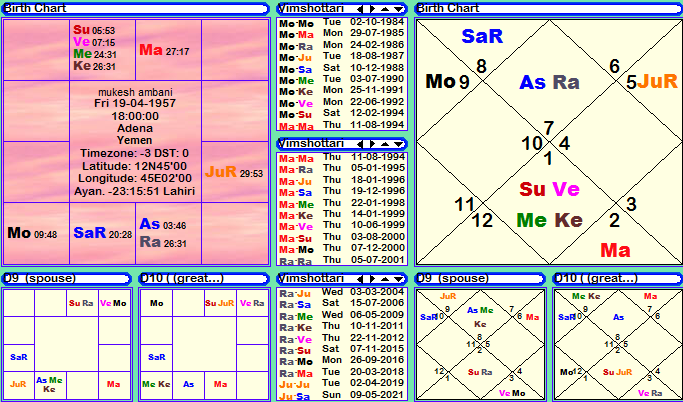Image resolution: width=683 pixels, height=402 pixels.
Task: Select the Ra-Ma row dated 20-03-2018
Action: pos(342,373)
